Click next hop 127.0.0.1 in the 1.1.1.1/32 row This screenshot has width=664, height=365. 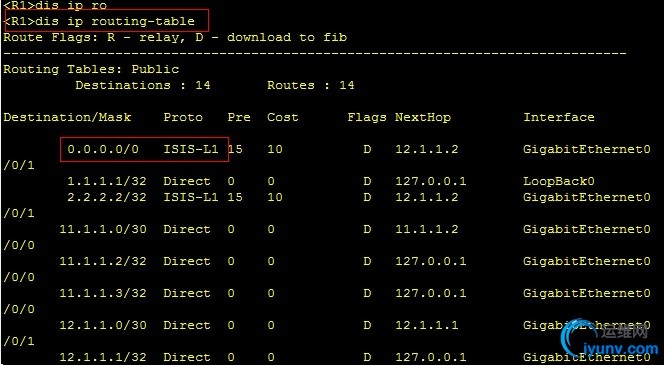coord(431,181)
